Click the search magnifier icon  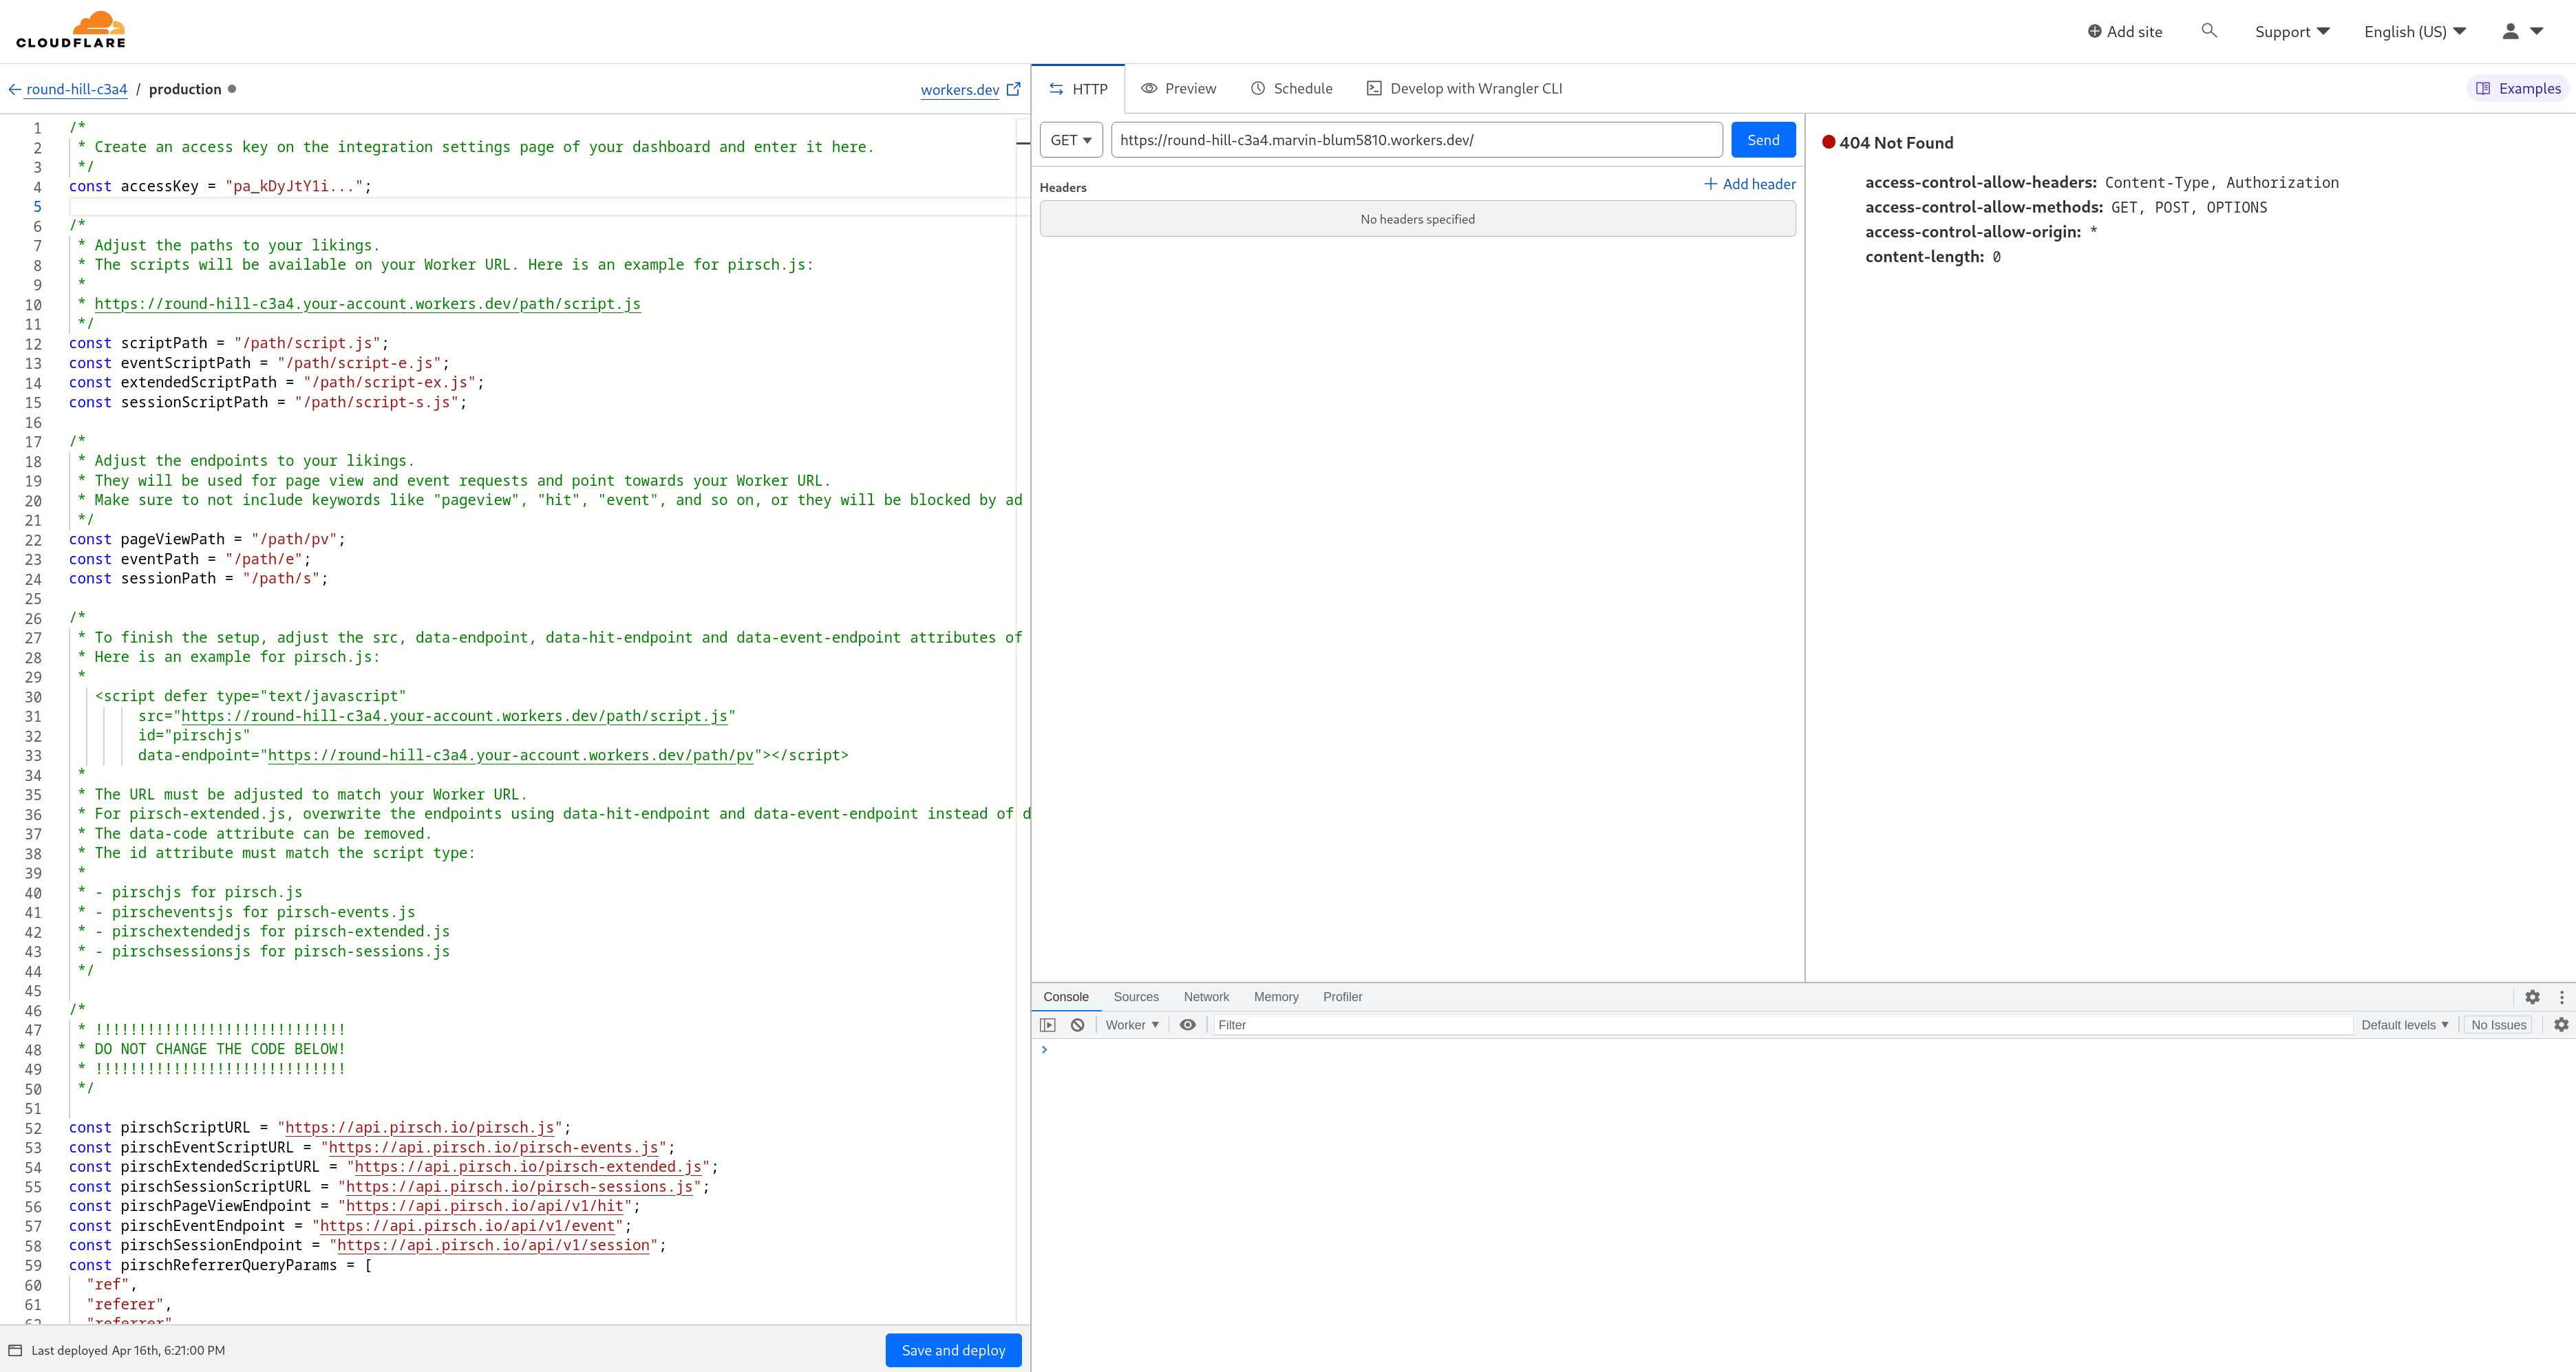point(2209,31)
